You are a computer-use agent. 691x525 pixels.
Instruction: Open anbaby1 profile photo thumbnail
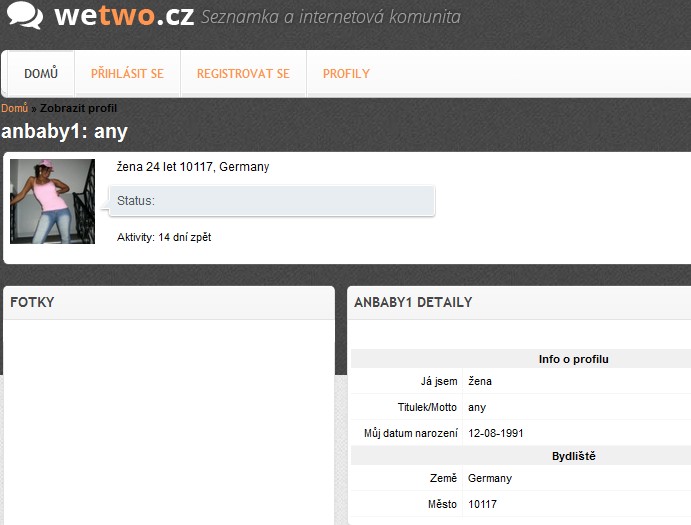click(52, 201)
